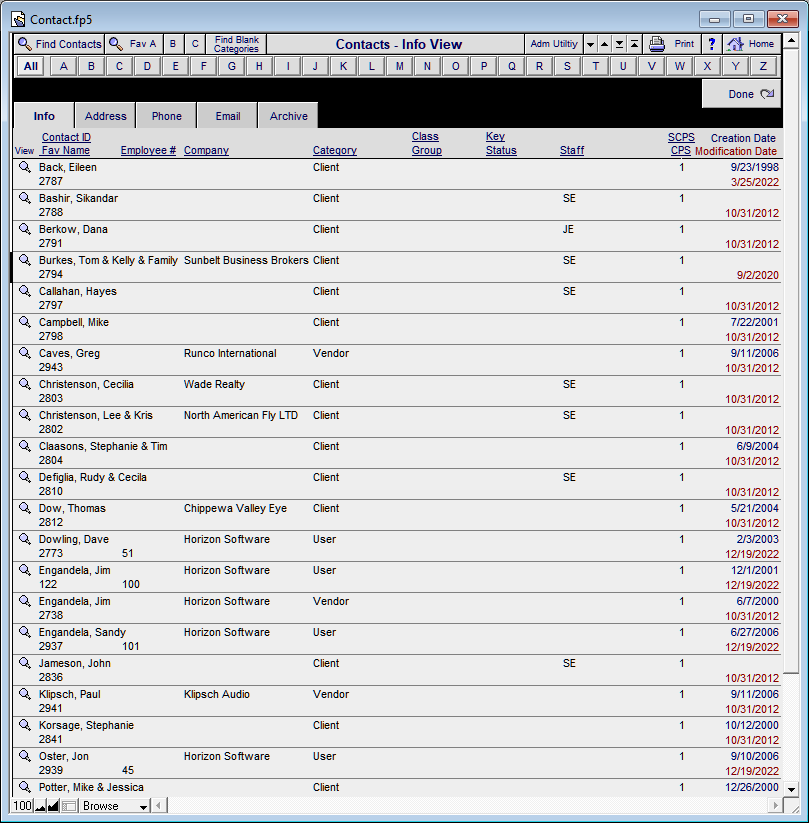Click magnifier icon for Defiglia, Rudy & Cecila

tap(25, 477)
